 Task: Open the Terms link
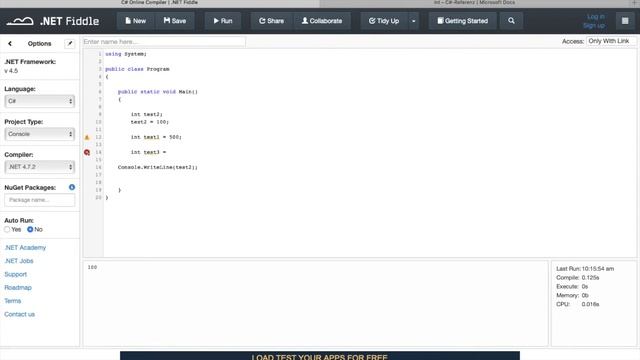(x=13, y=301)
